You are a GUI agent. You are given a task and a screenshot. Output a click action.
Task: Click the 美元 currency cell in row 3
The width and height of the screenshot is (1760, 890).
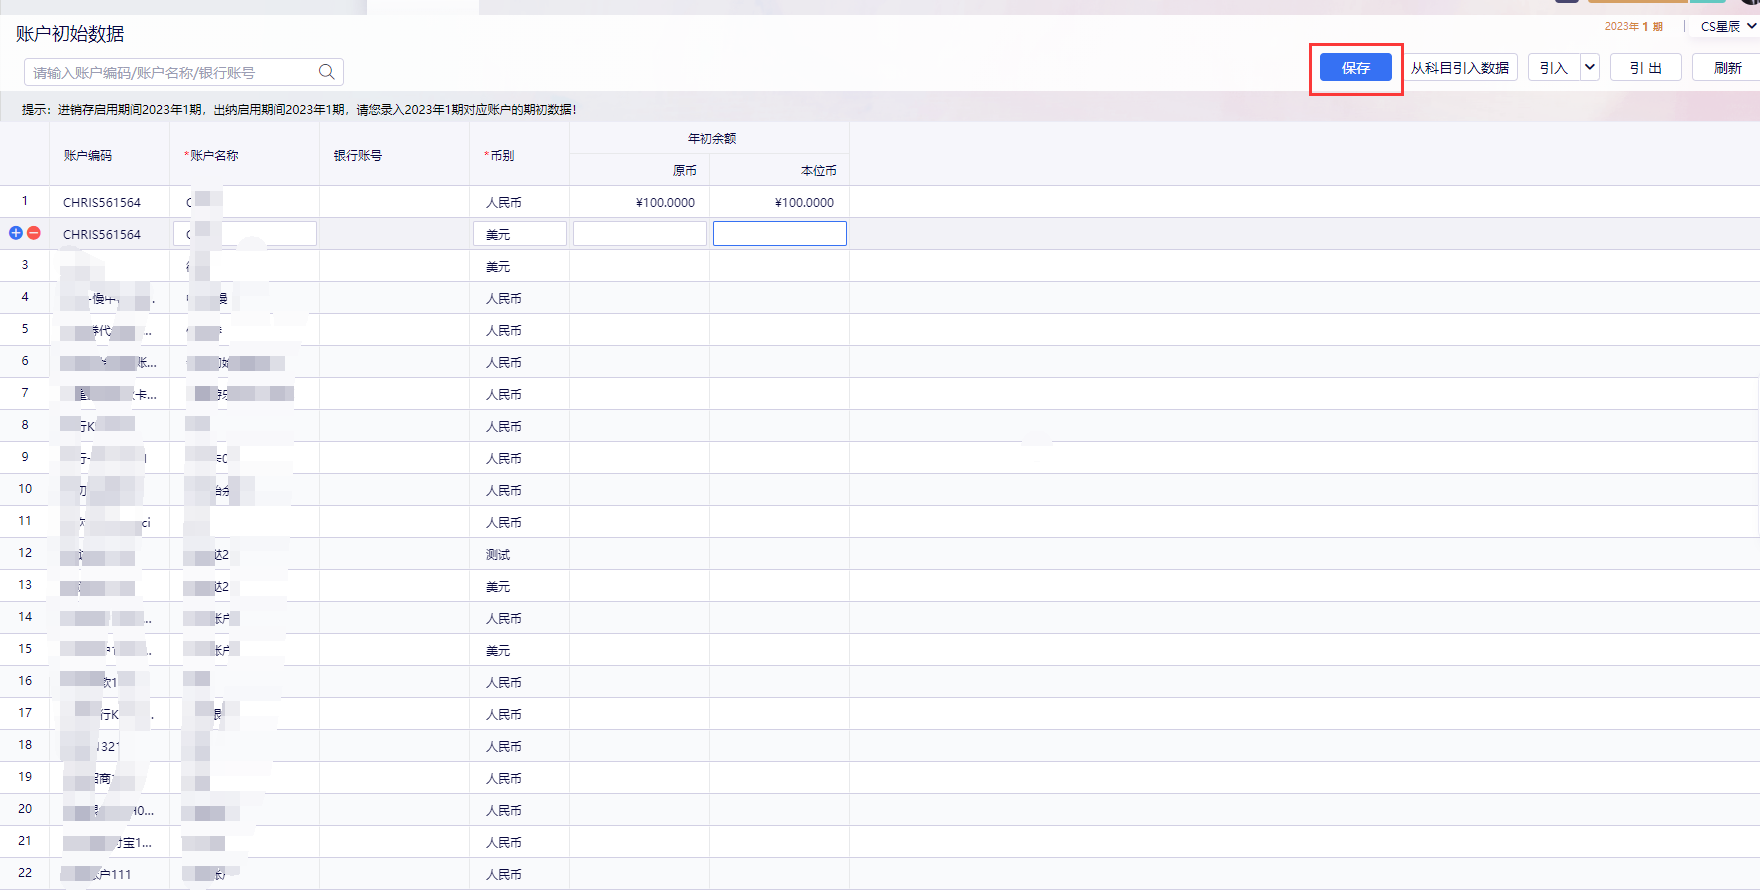[498, 266]
